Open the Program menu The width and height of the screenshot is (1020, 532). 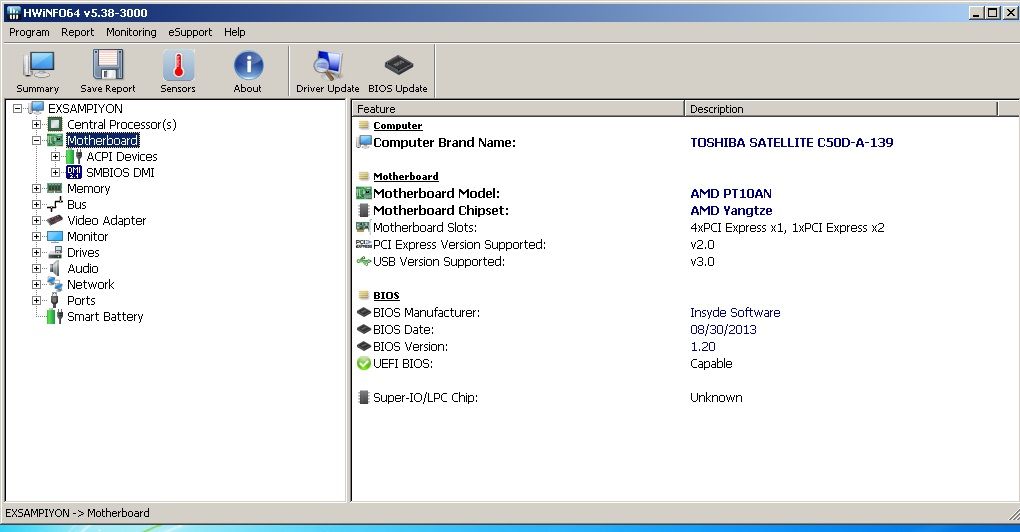pos(29,32)
